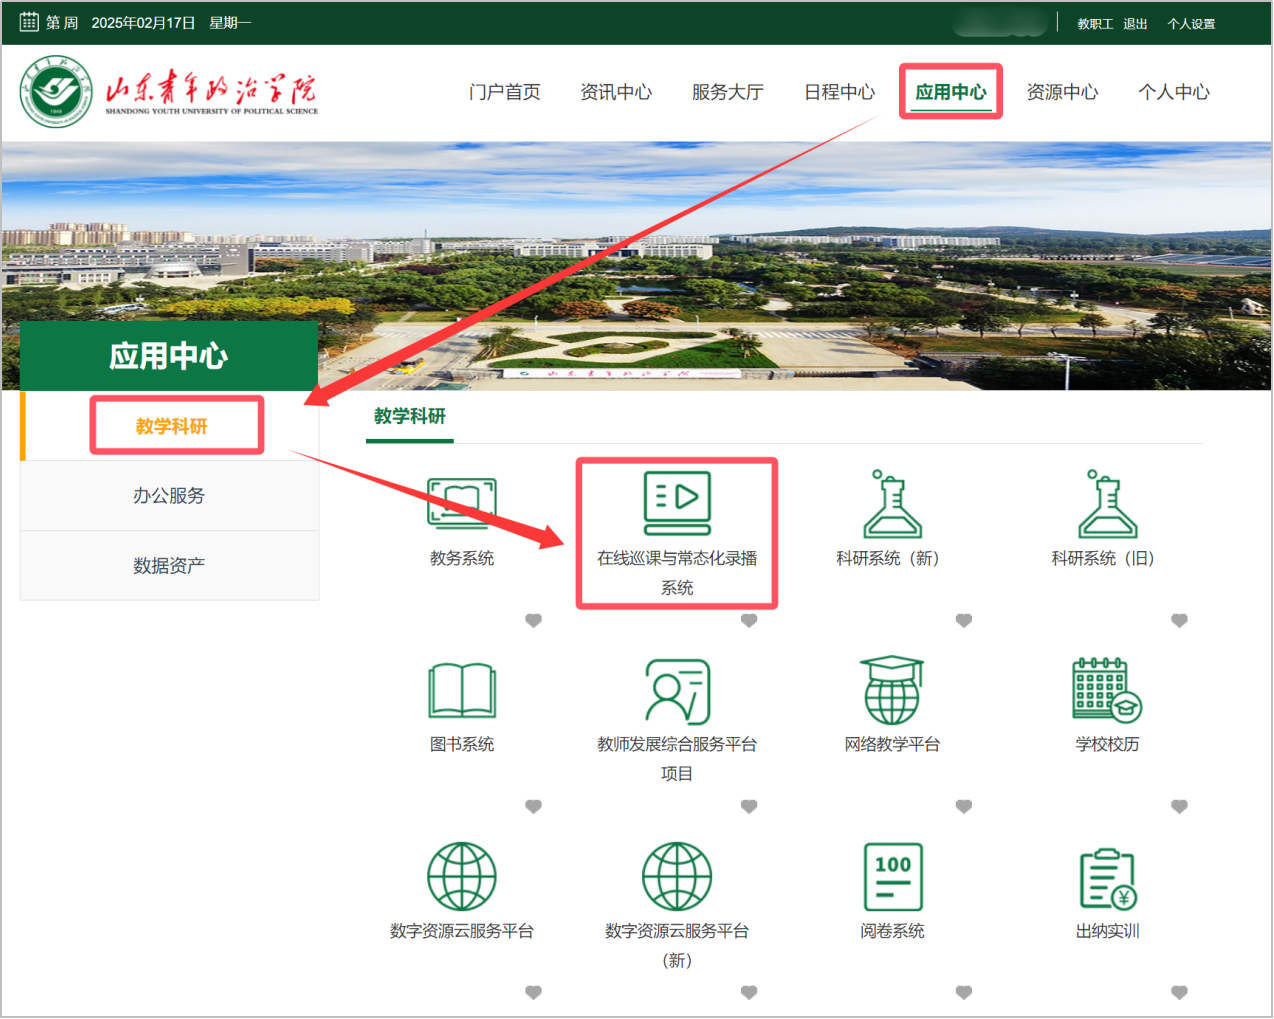This screenshot has width=1274, height=1019.
Task: Toggle the heart under 科研系统（新）
Action: 964,621
